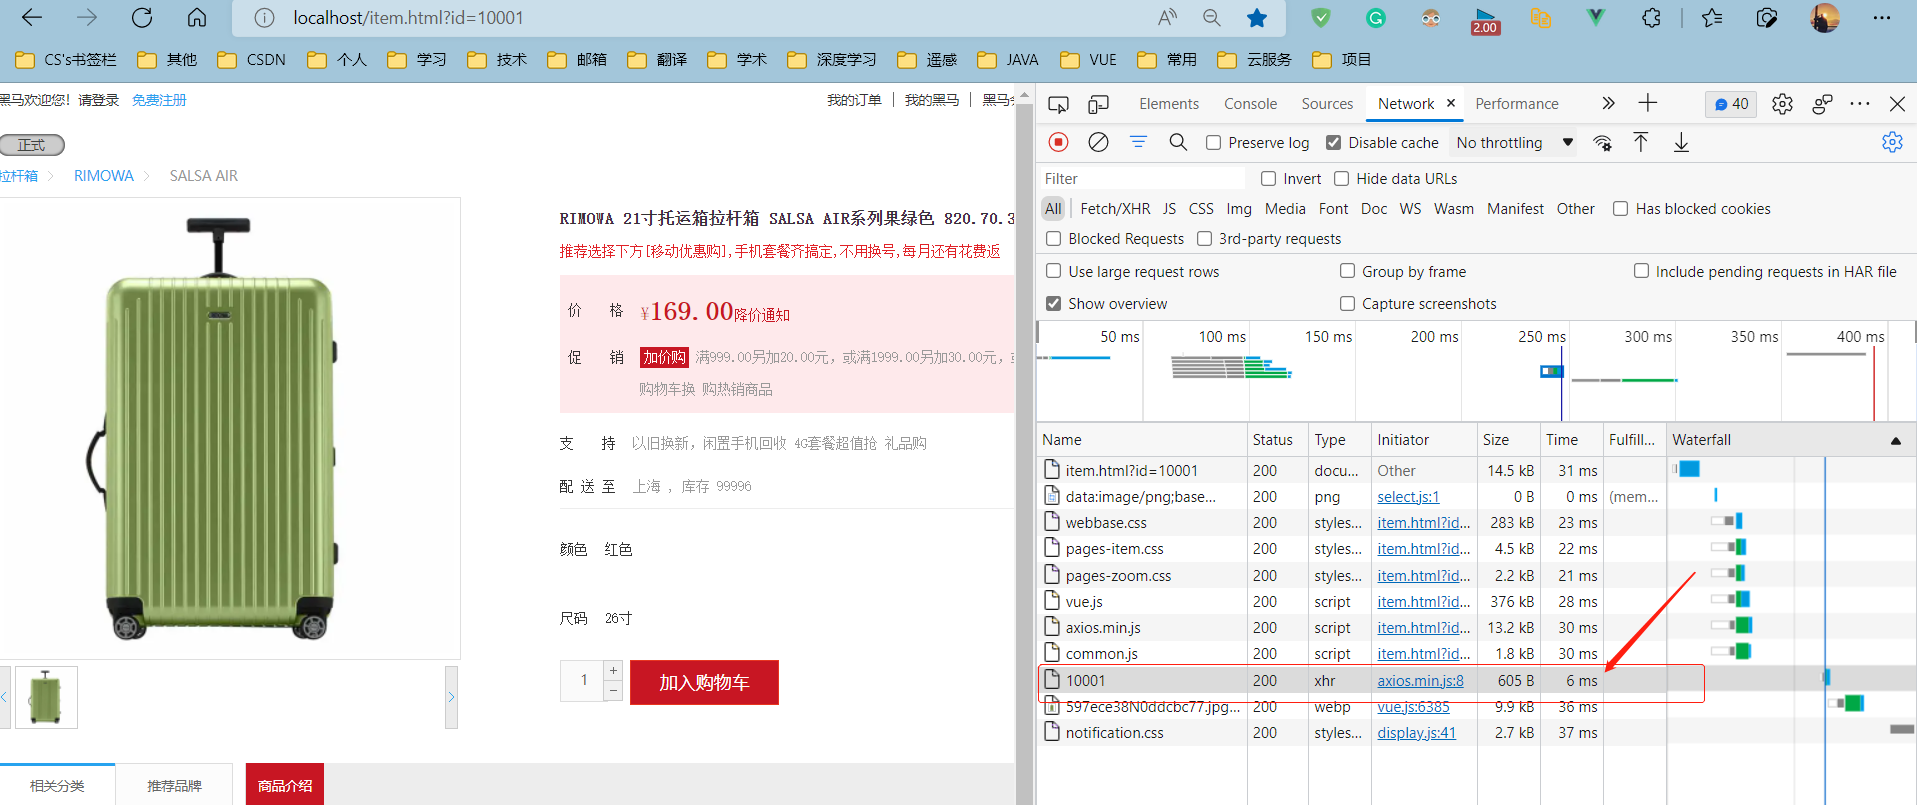Open the CSDN bookmarks folder
This screenshot has height=805, width=1917.
pos(252,60)
